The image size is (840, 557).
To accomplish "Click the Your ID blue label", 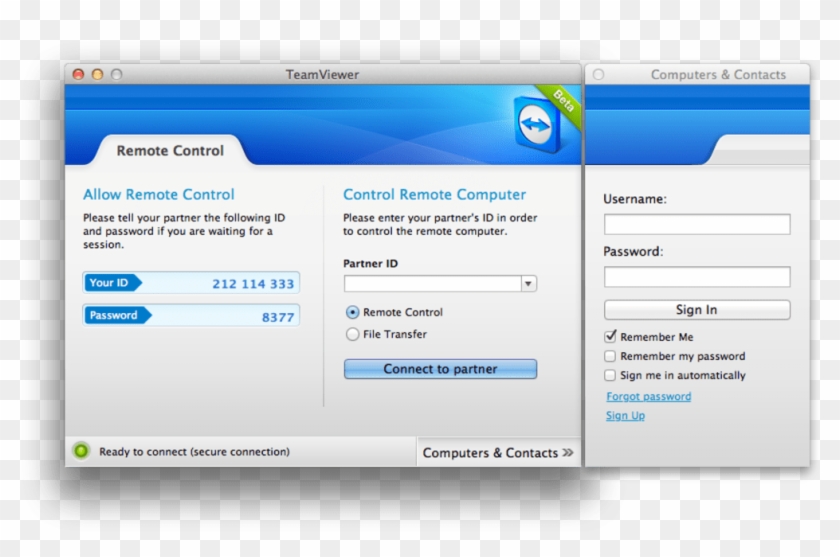I will coord(112,282).
